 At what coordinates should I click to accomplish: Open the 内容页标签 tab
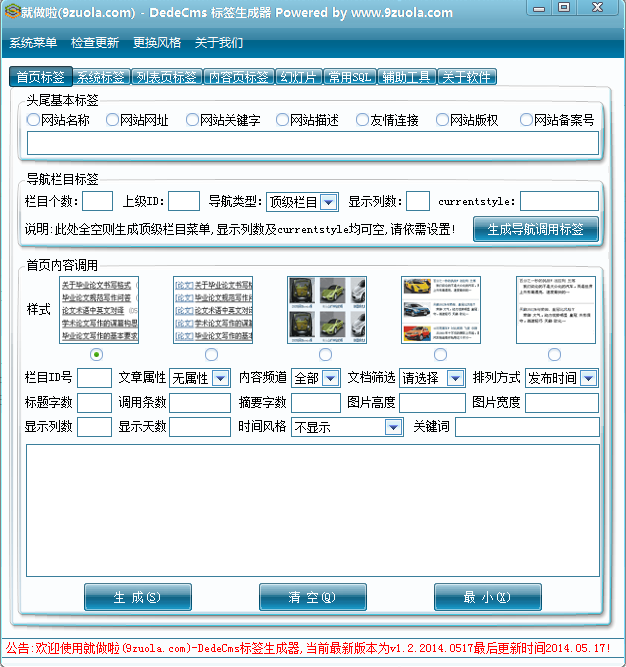click(x=239, y=77)
